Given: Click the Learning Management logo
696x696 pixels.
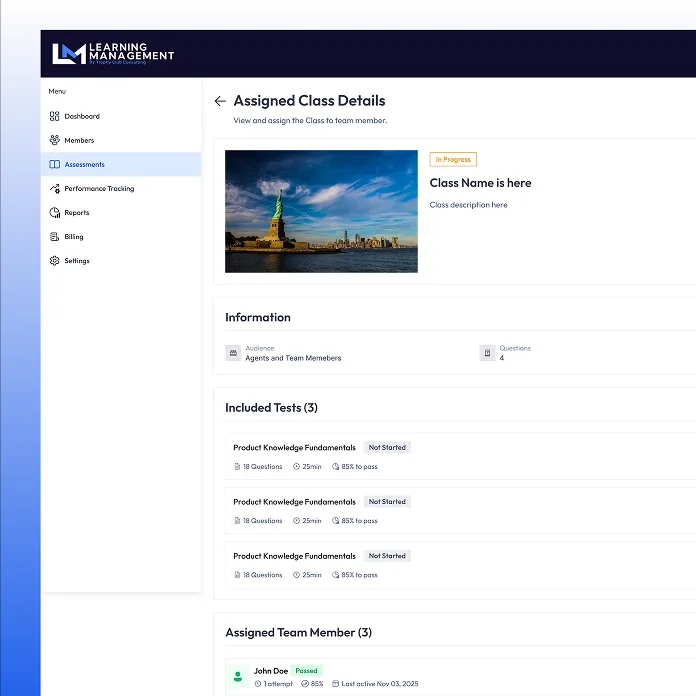Looking at the screenshot, I should click(113, 54).
